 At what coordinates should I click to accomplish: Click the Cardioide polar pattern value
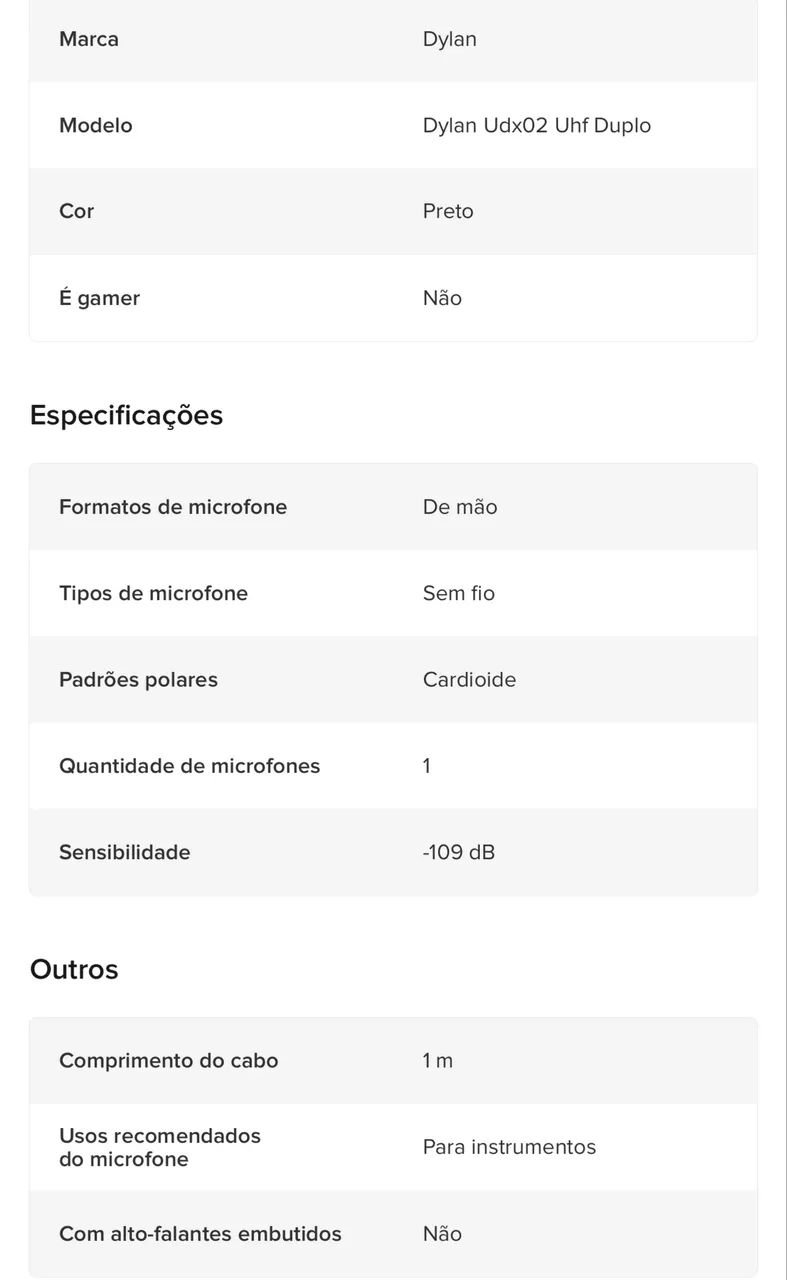click(x=469, y=680)
